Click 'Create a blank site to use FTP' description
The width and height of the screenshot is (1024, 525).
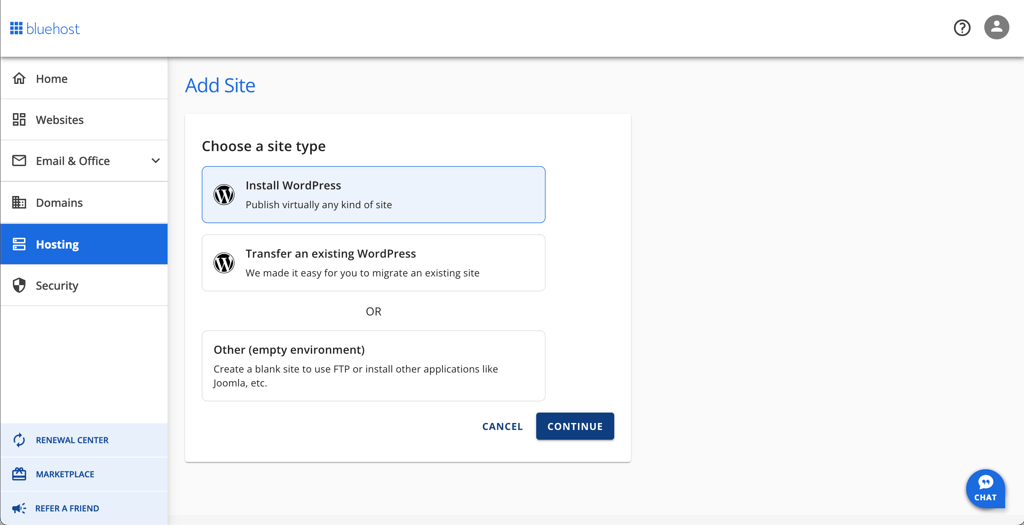pyautogui.click(x=356, y=376)
